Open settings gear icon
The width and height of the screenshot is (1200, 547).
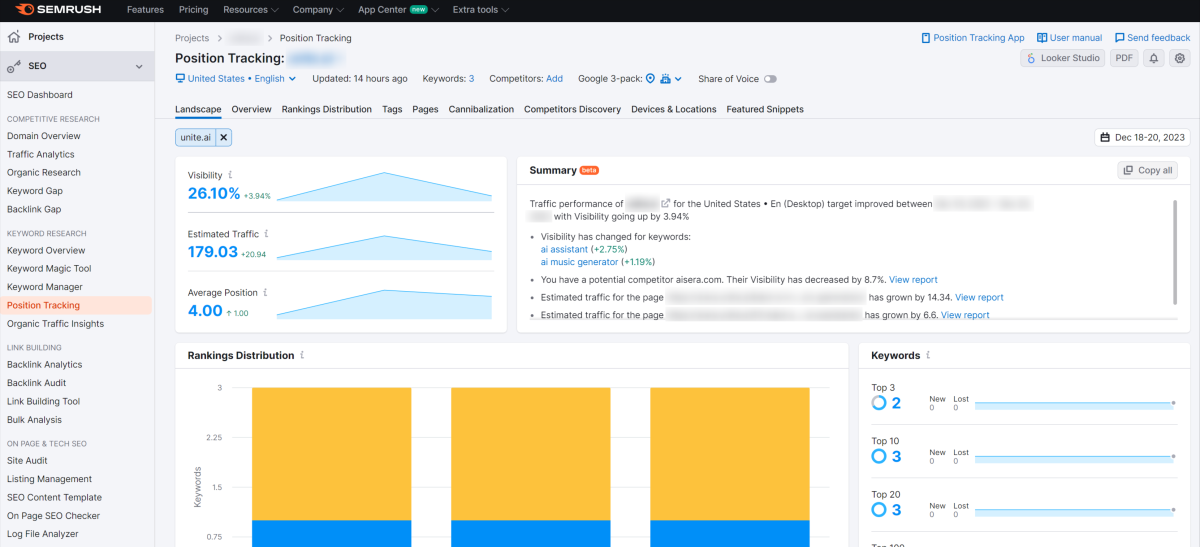point(1179,58)
